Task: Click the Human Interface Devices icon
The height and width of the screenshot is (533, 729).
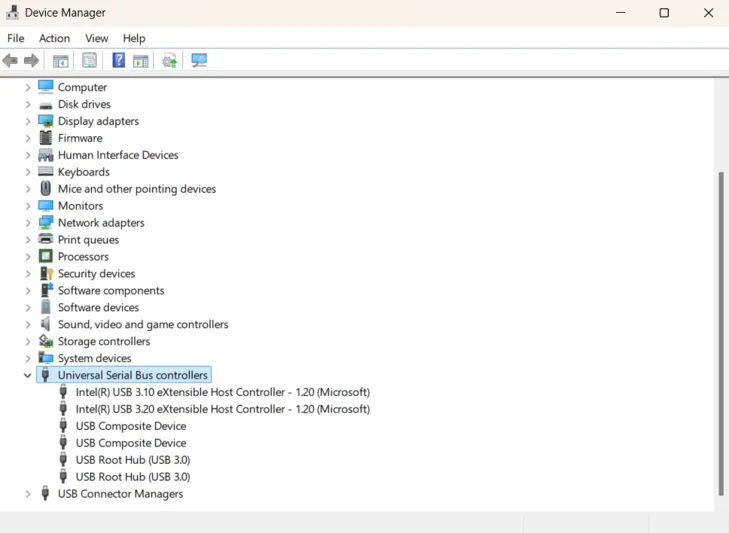Action: coord(46,155)
